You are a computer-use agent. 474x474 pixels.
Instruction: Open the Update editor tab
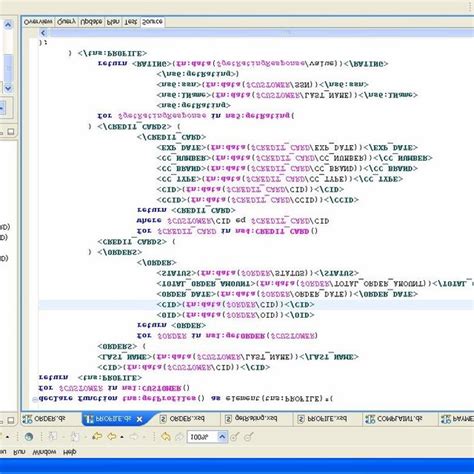pyautogui.click(x=91, y=22)
